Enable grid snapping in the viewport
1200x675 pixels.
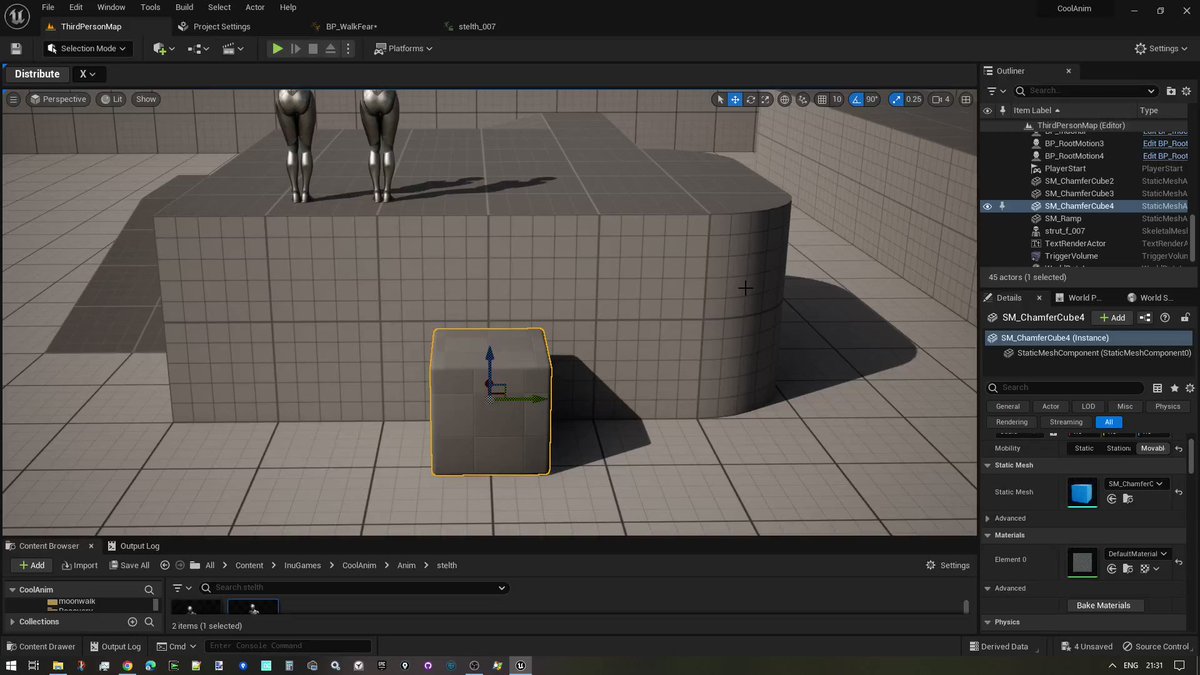[x=821, y=99]
